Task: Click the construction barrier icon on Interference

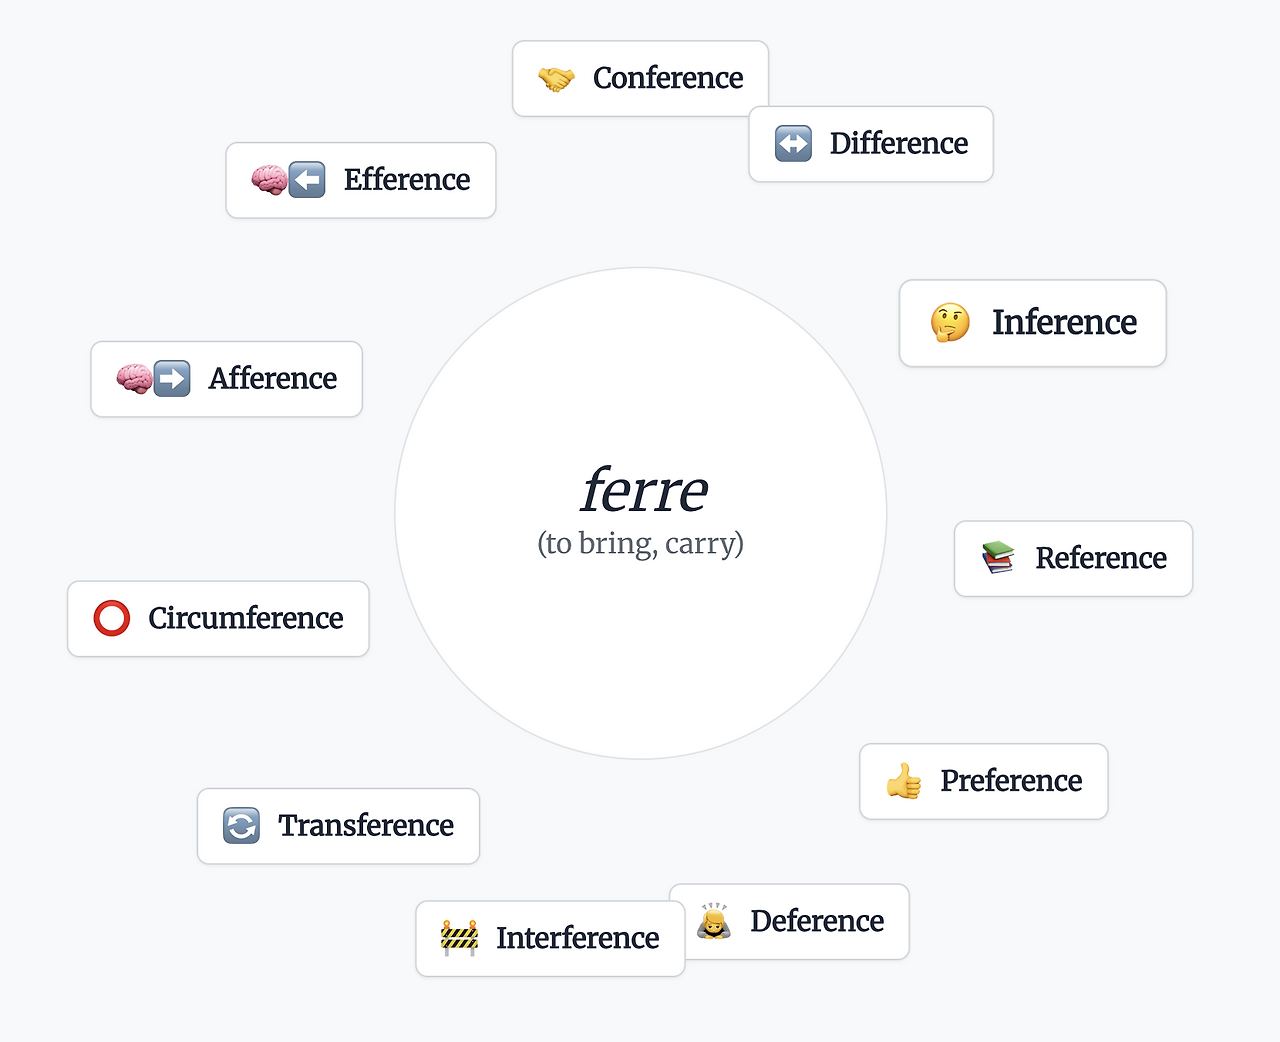Action: point(460,938)
